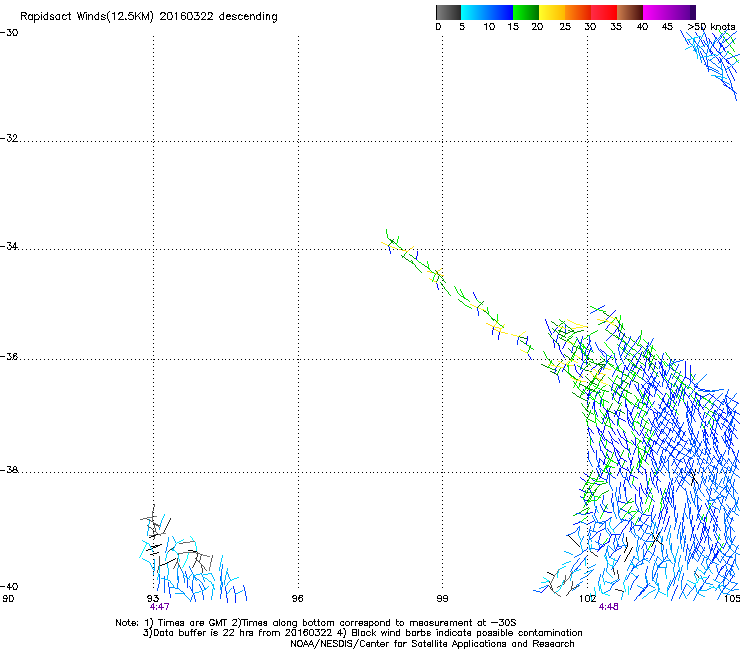
Task: Click the latitude label -30
Action: [9, 33]
